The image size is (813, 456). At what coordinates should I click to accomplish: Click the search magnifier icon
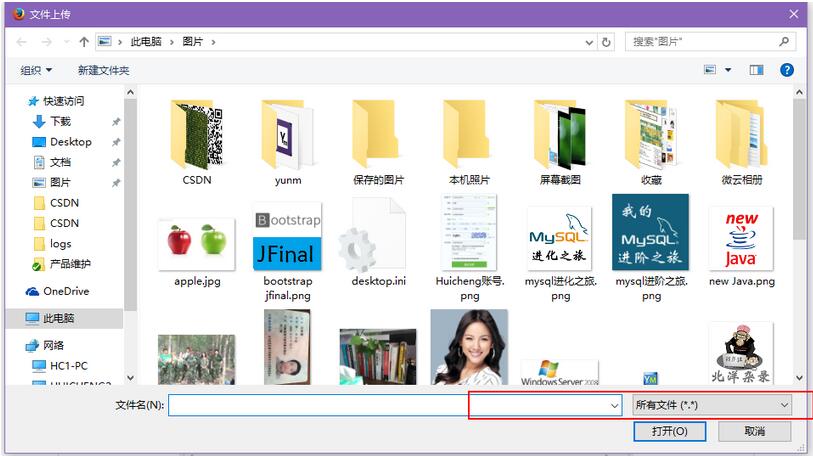coord(785,42)
